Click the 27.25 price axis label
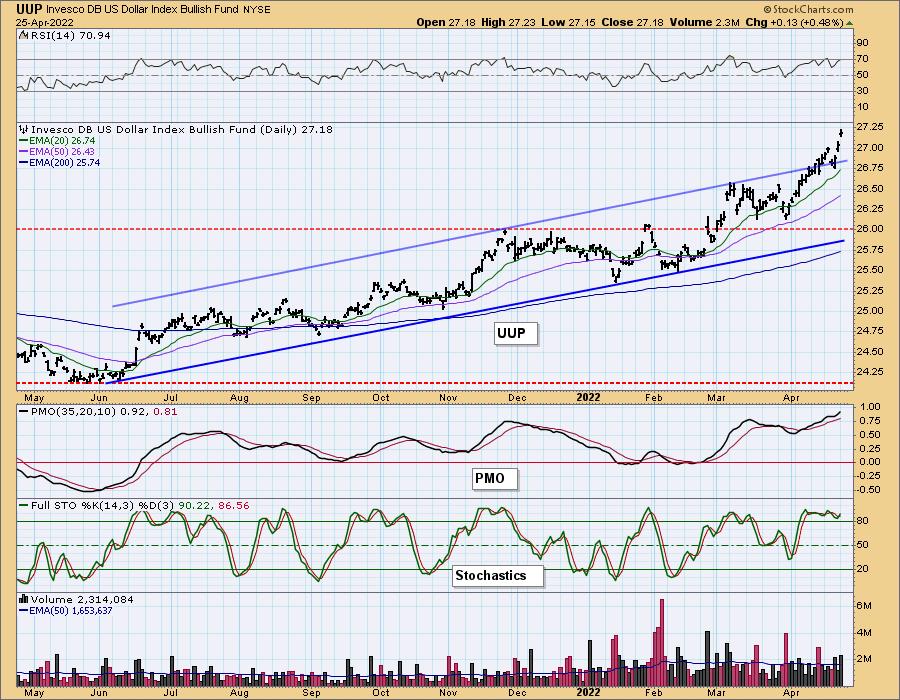 pyautogui.click(x=870, y=126)
